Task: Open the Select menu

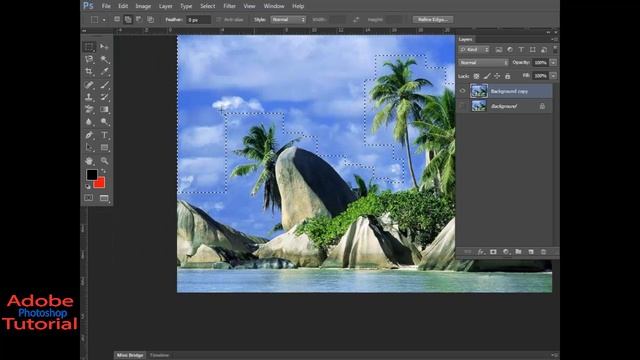Action: (x=208, y=6)
